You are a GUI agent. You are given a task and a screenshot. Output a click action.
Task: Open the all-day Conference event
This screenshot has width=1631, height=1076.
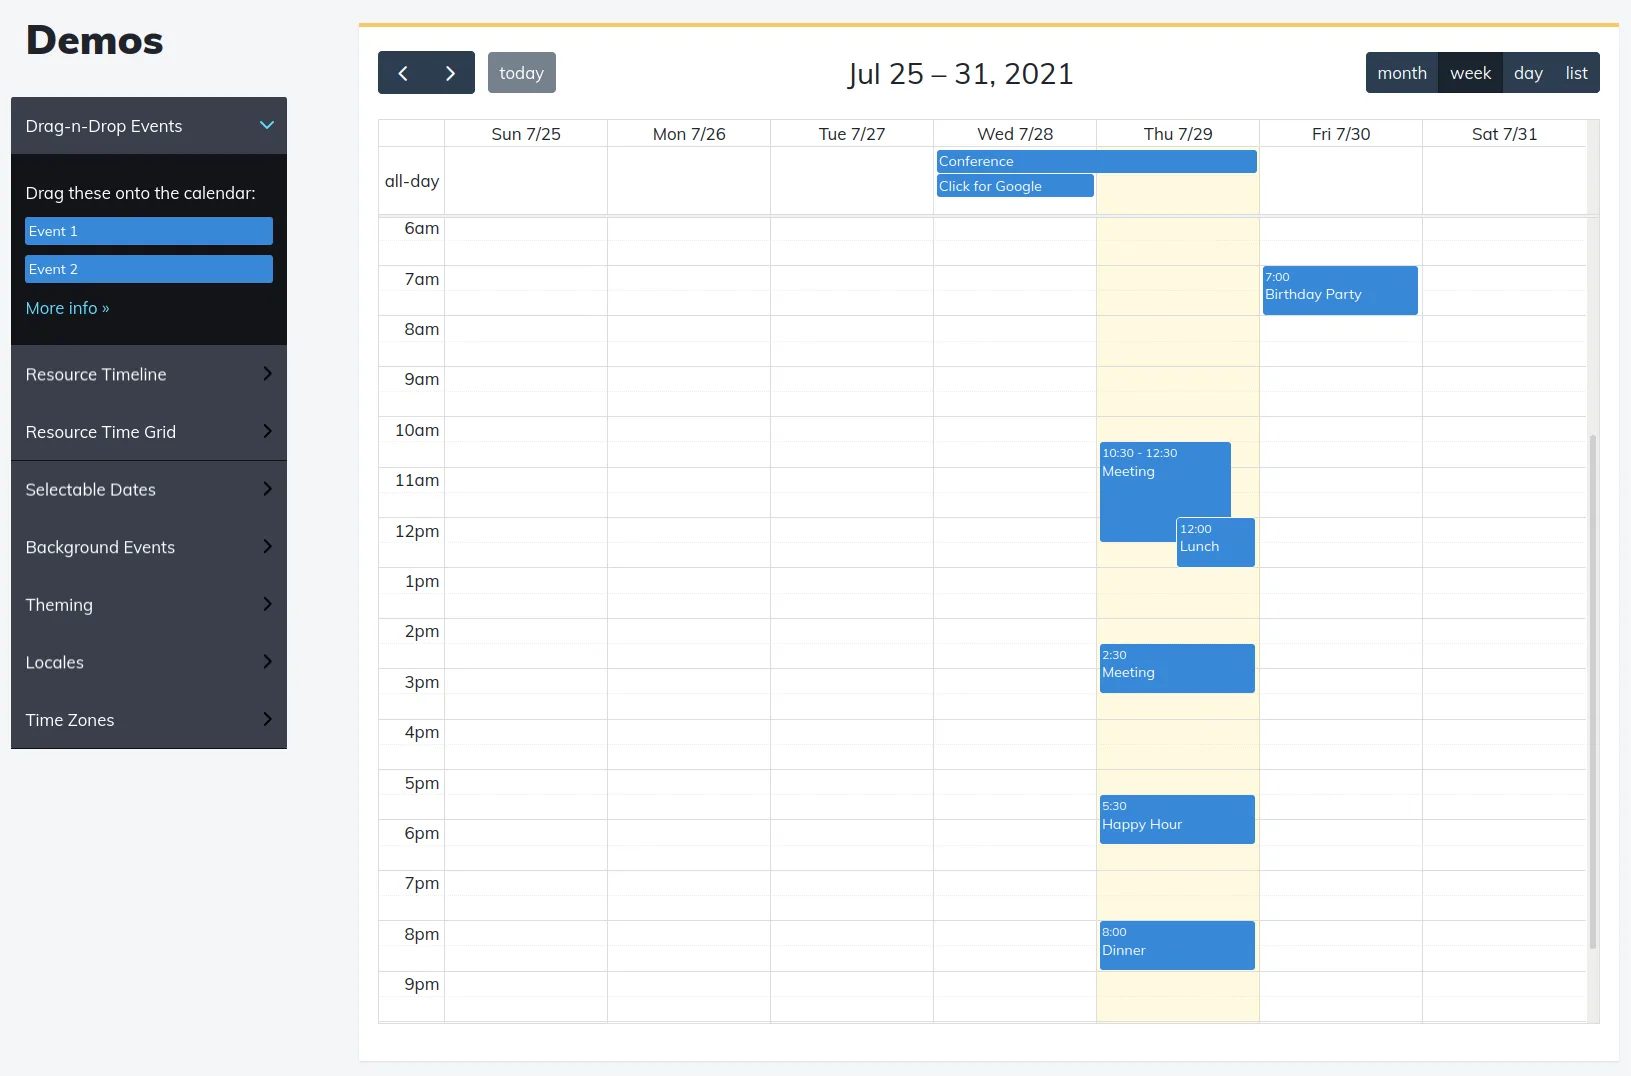click(1096, 161)
